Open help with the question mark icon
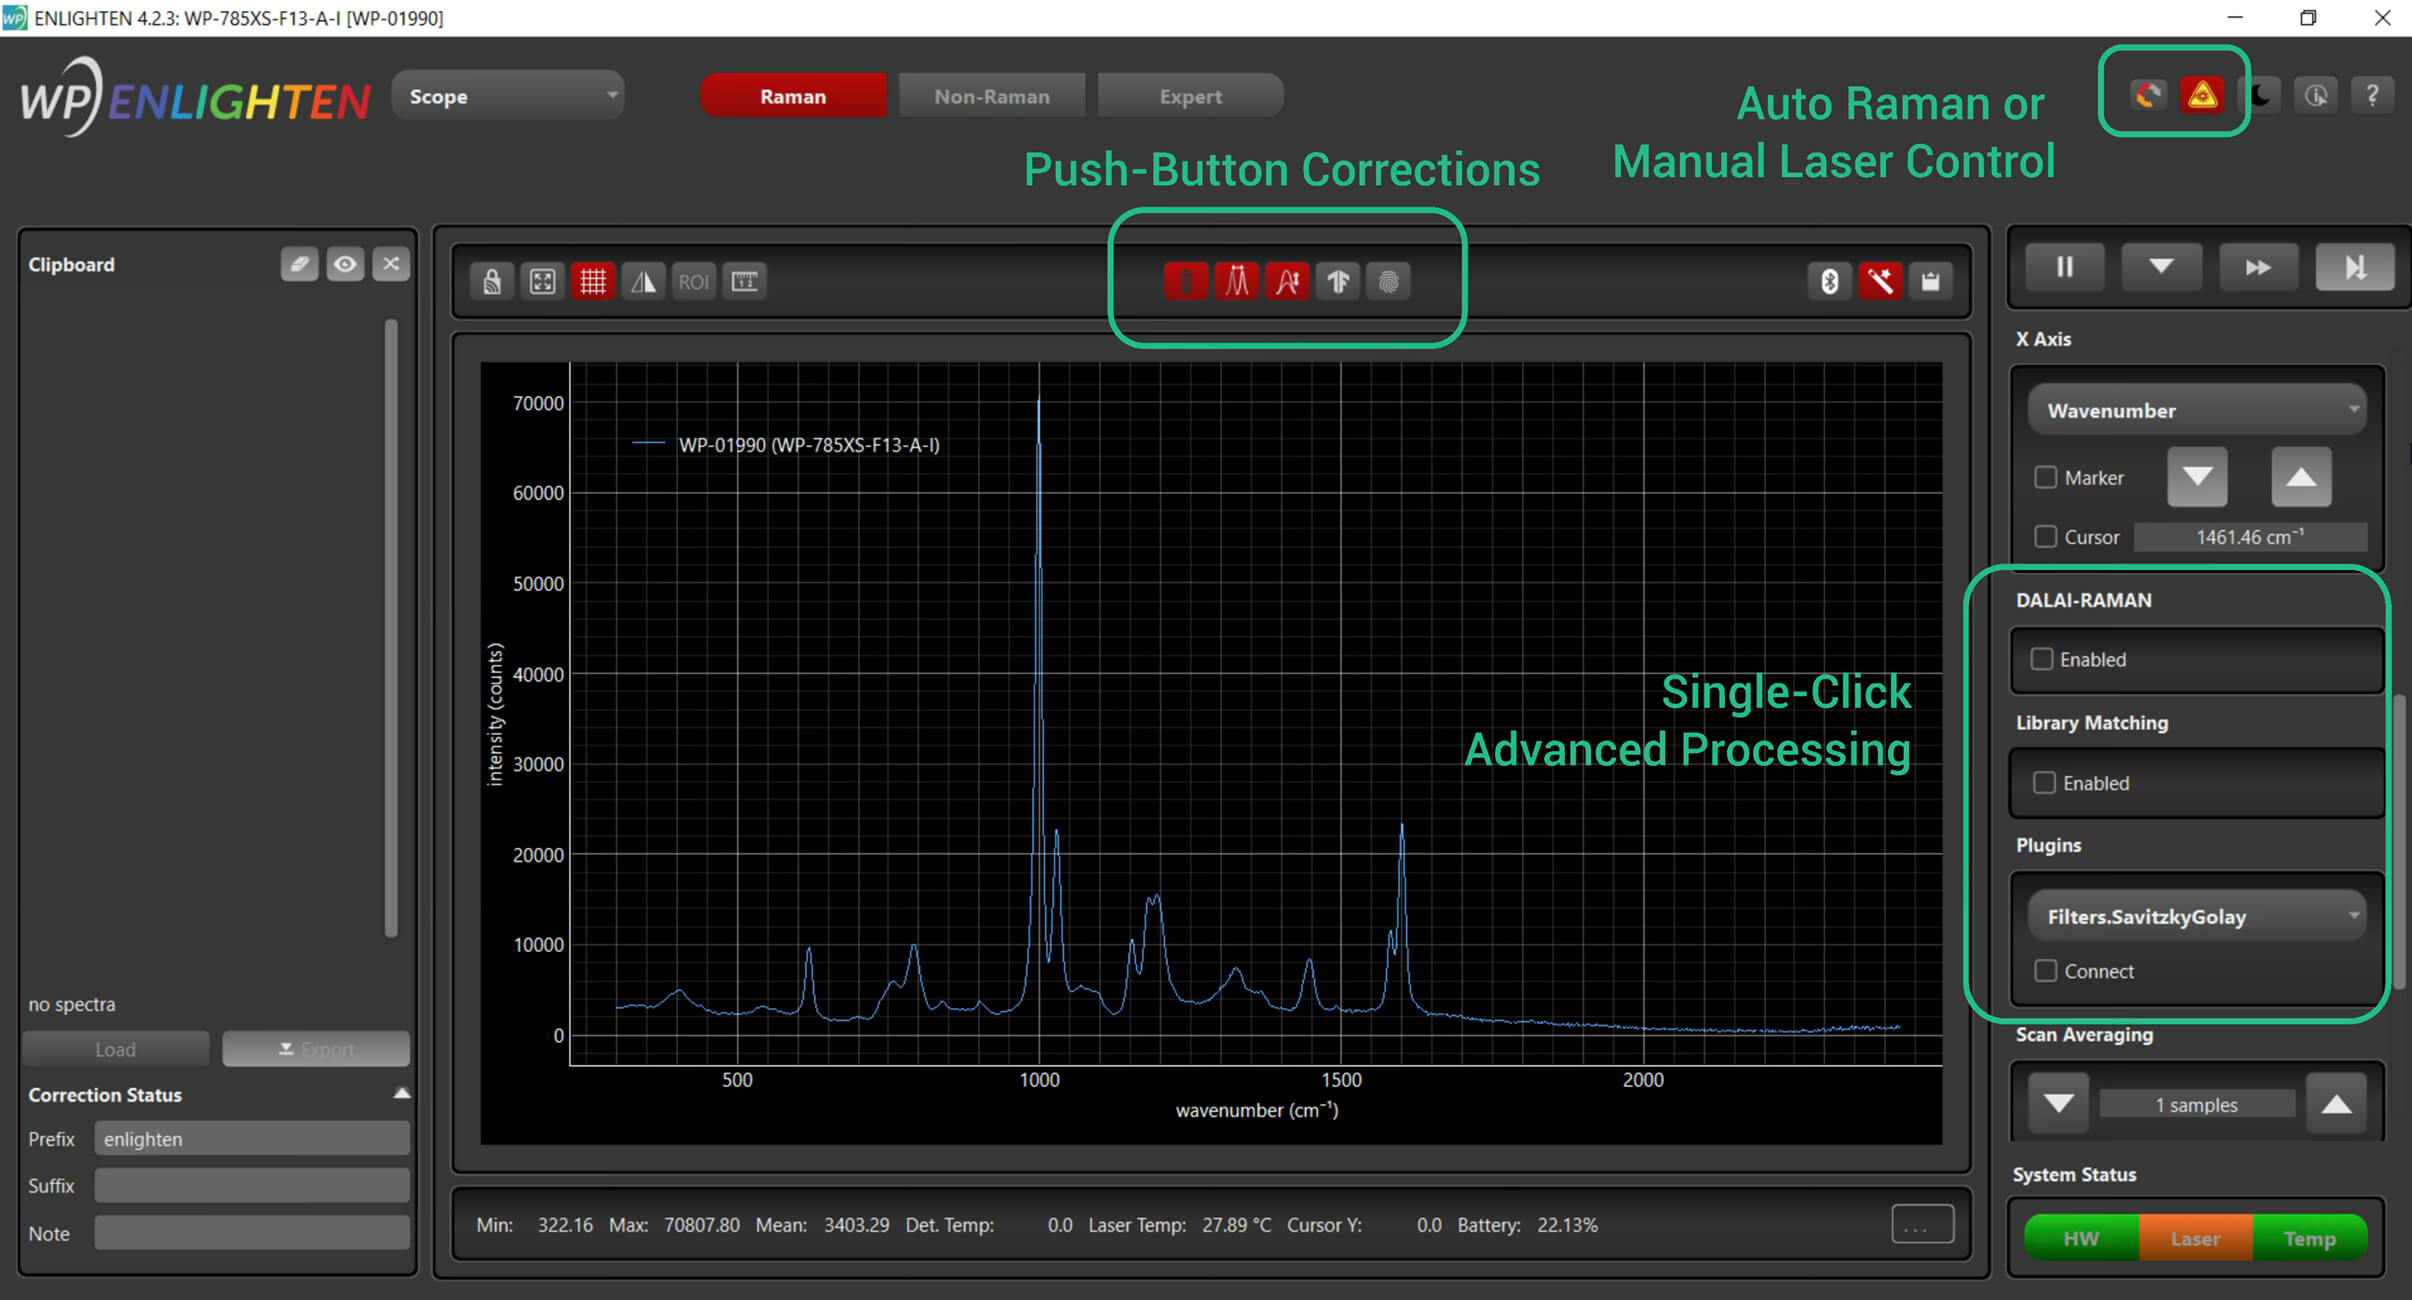The image size is (2412, 1300). point(2372,95)
